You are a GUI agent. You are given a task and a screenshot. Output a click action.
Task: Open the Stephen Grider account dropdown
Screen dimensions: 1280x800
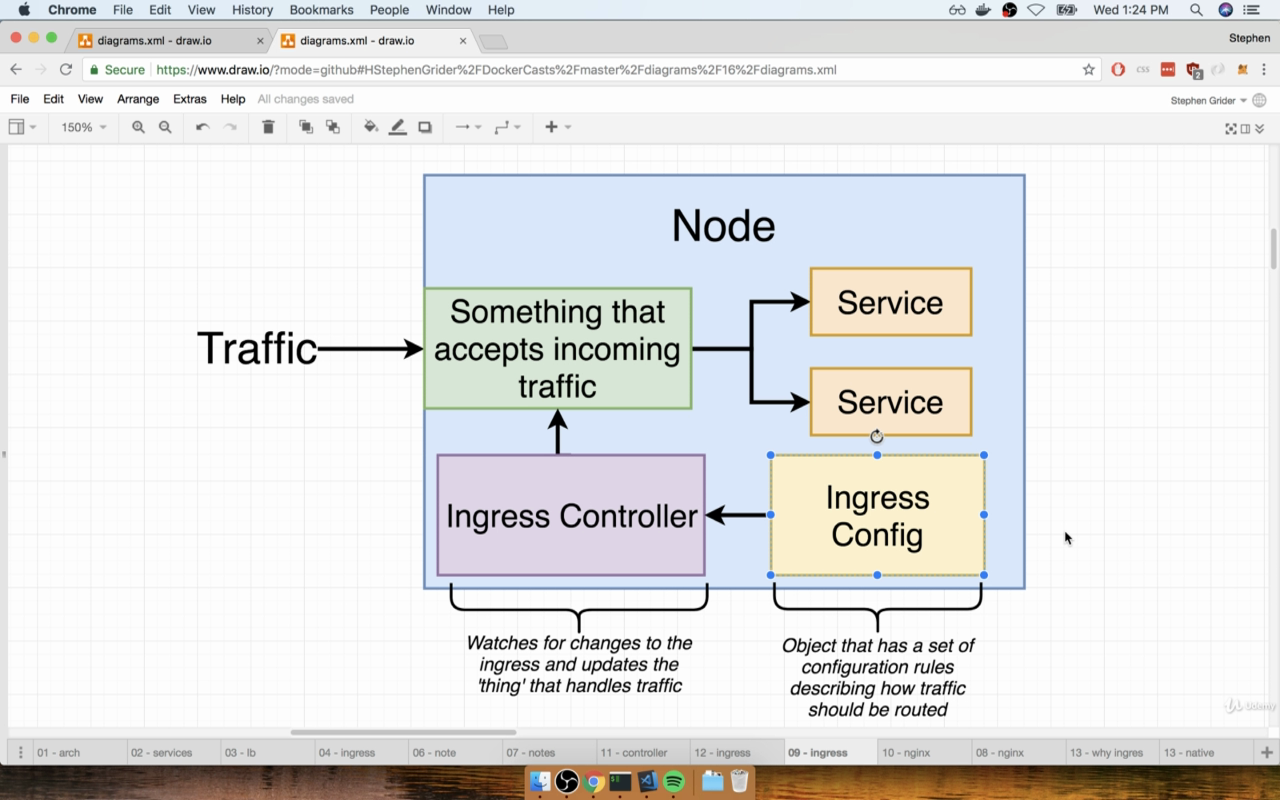1209,100
